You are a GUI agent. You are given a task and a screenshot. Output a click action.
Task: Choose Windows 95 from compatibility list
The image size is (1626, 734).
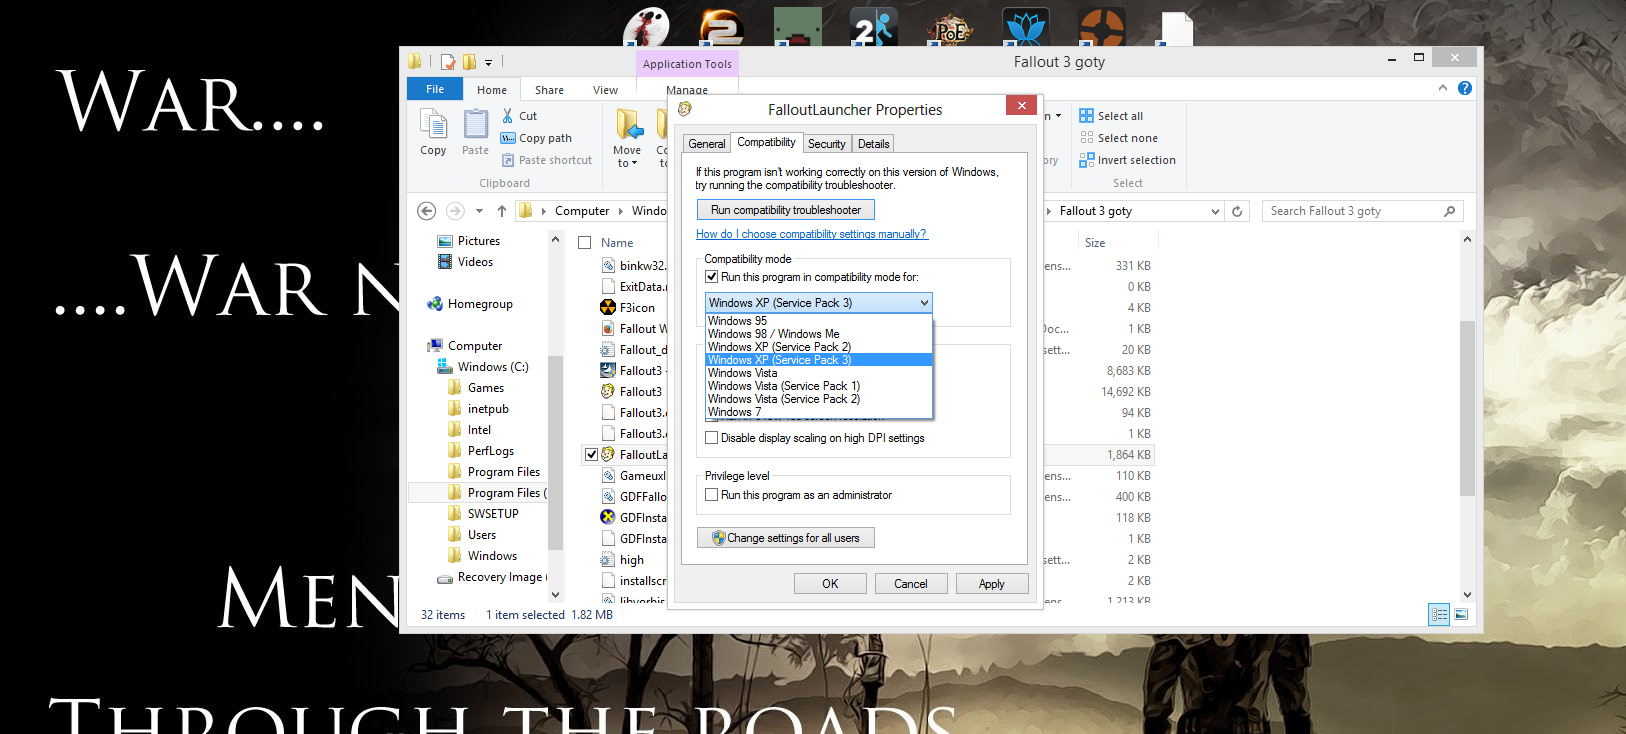click(819, 321)
